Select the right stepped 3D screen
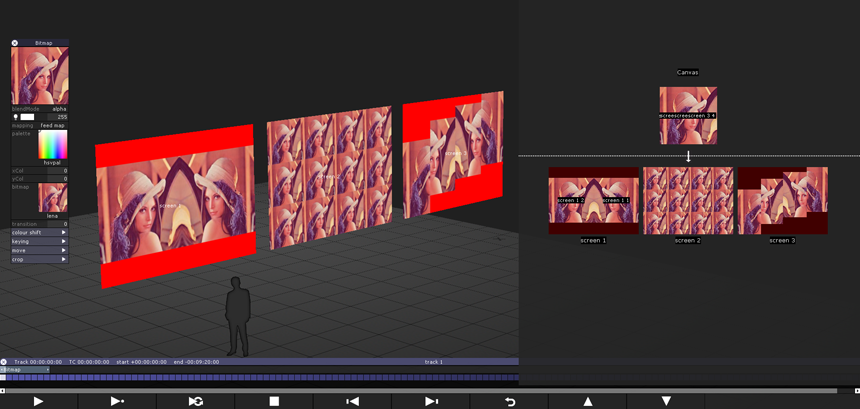Image resolution: width=860 pixels, height=409 pixels. [x=453, y=154]
